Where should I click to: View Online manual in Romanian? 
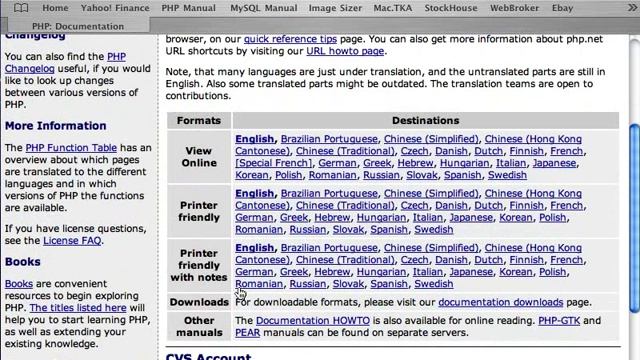tap(332, 175)
